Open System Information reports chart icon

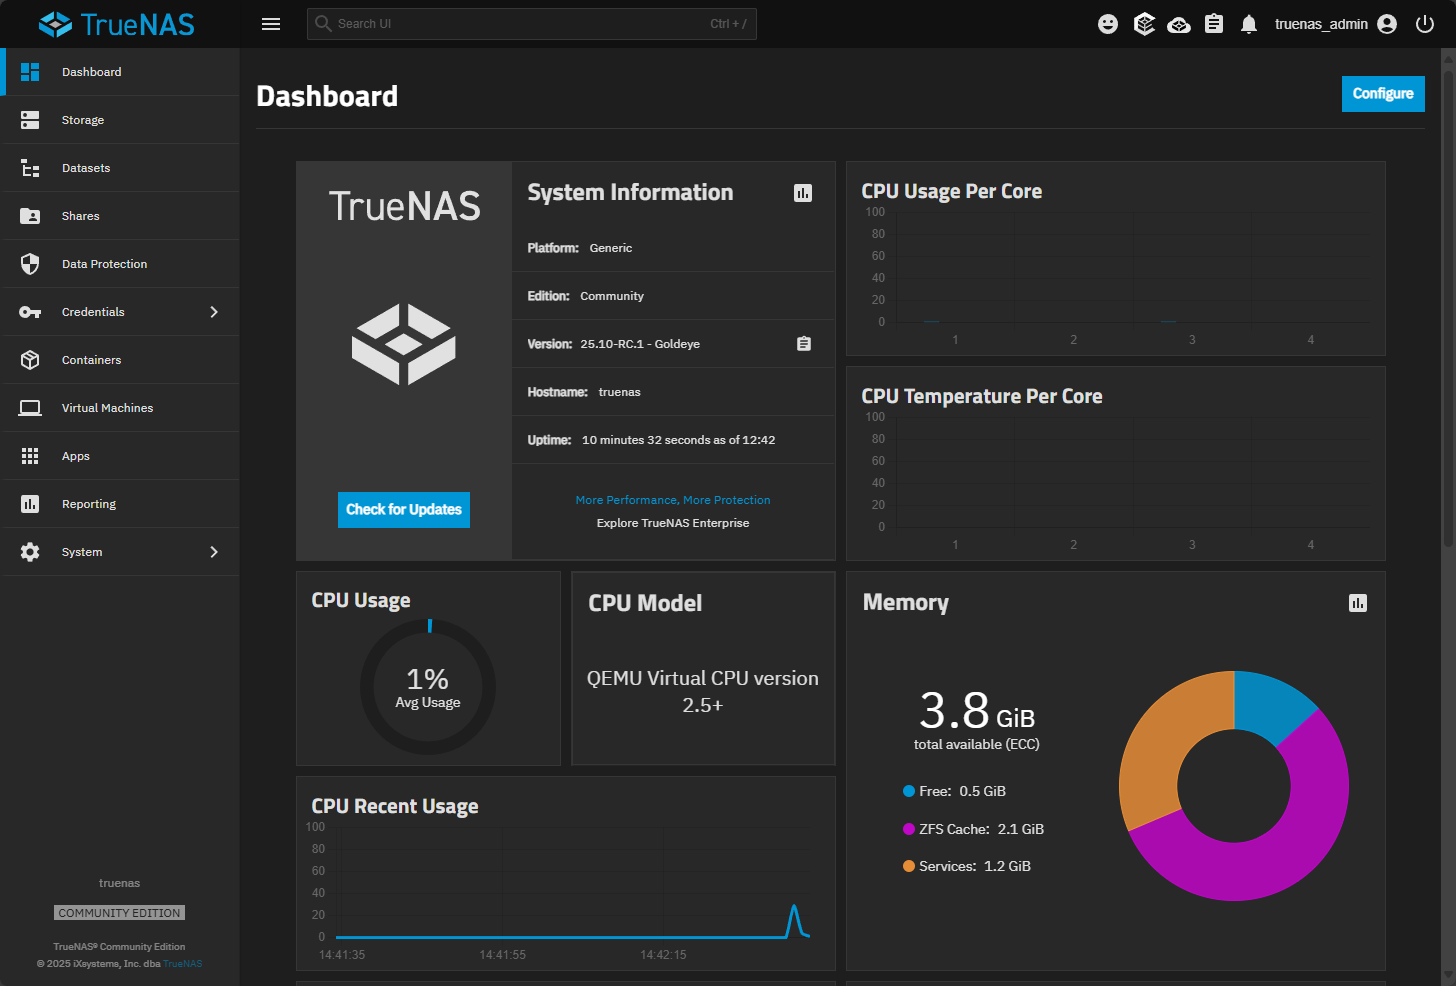(803, 193)
